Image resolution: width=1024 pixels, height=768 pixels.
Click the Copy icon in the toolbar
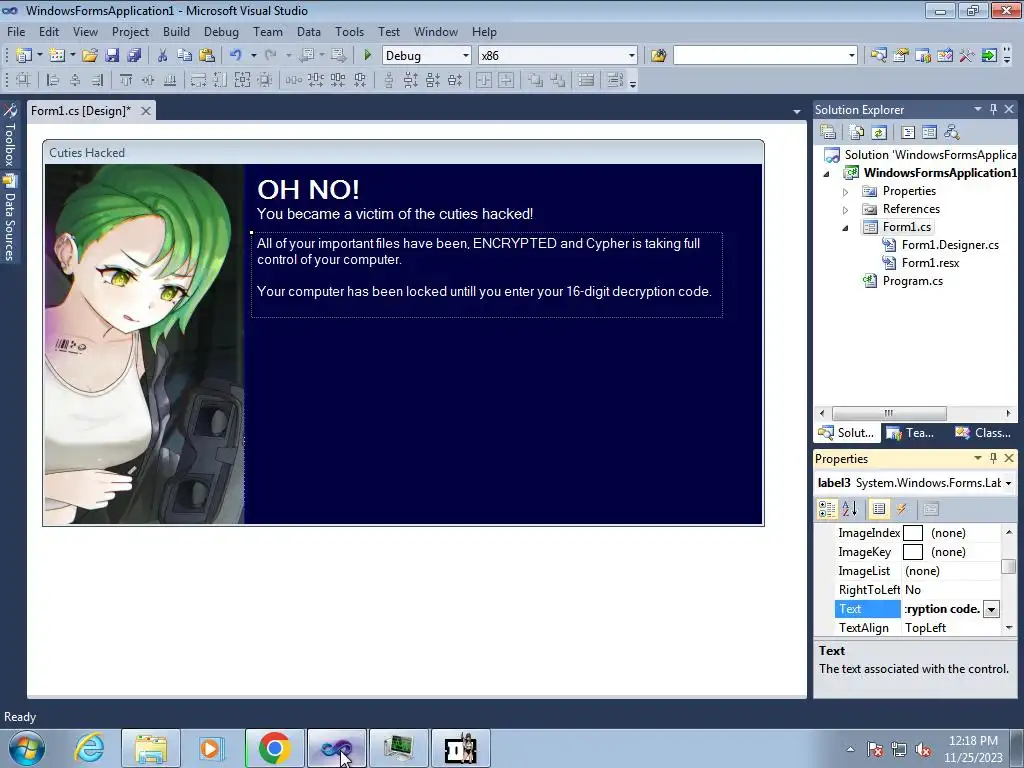click(x=185, y=56)
